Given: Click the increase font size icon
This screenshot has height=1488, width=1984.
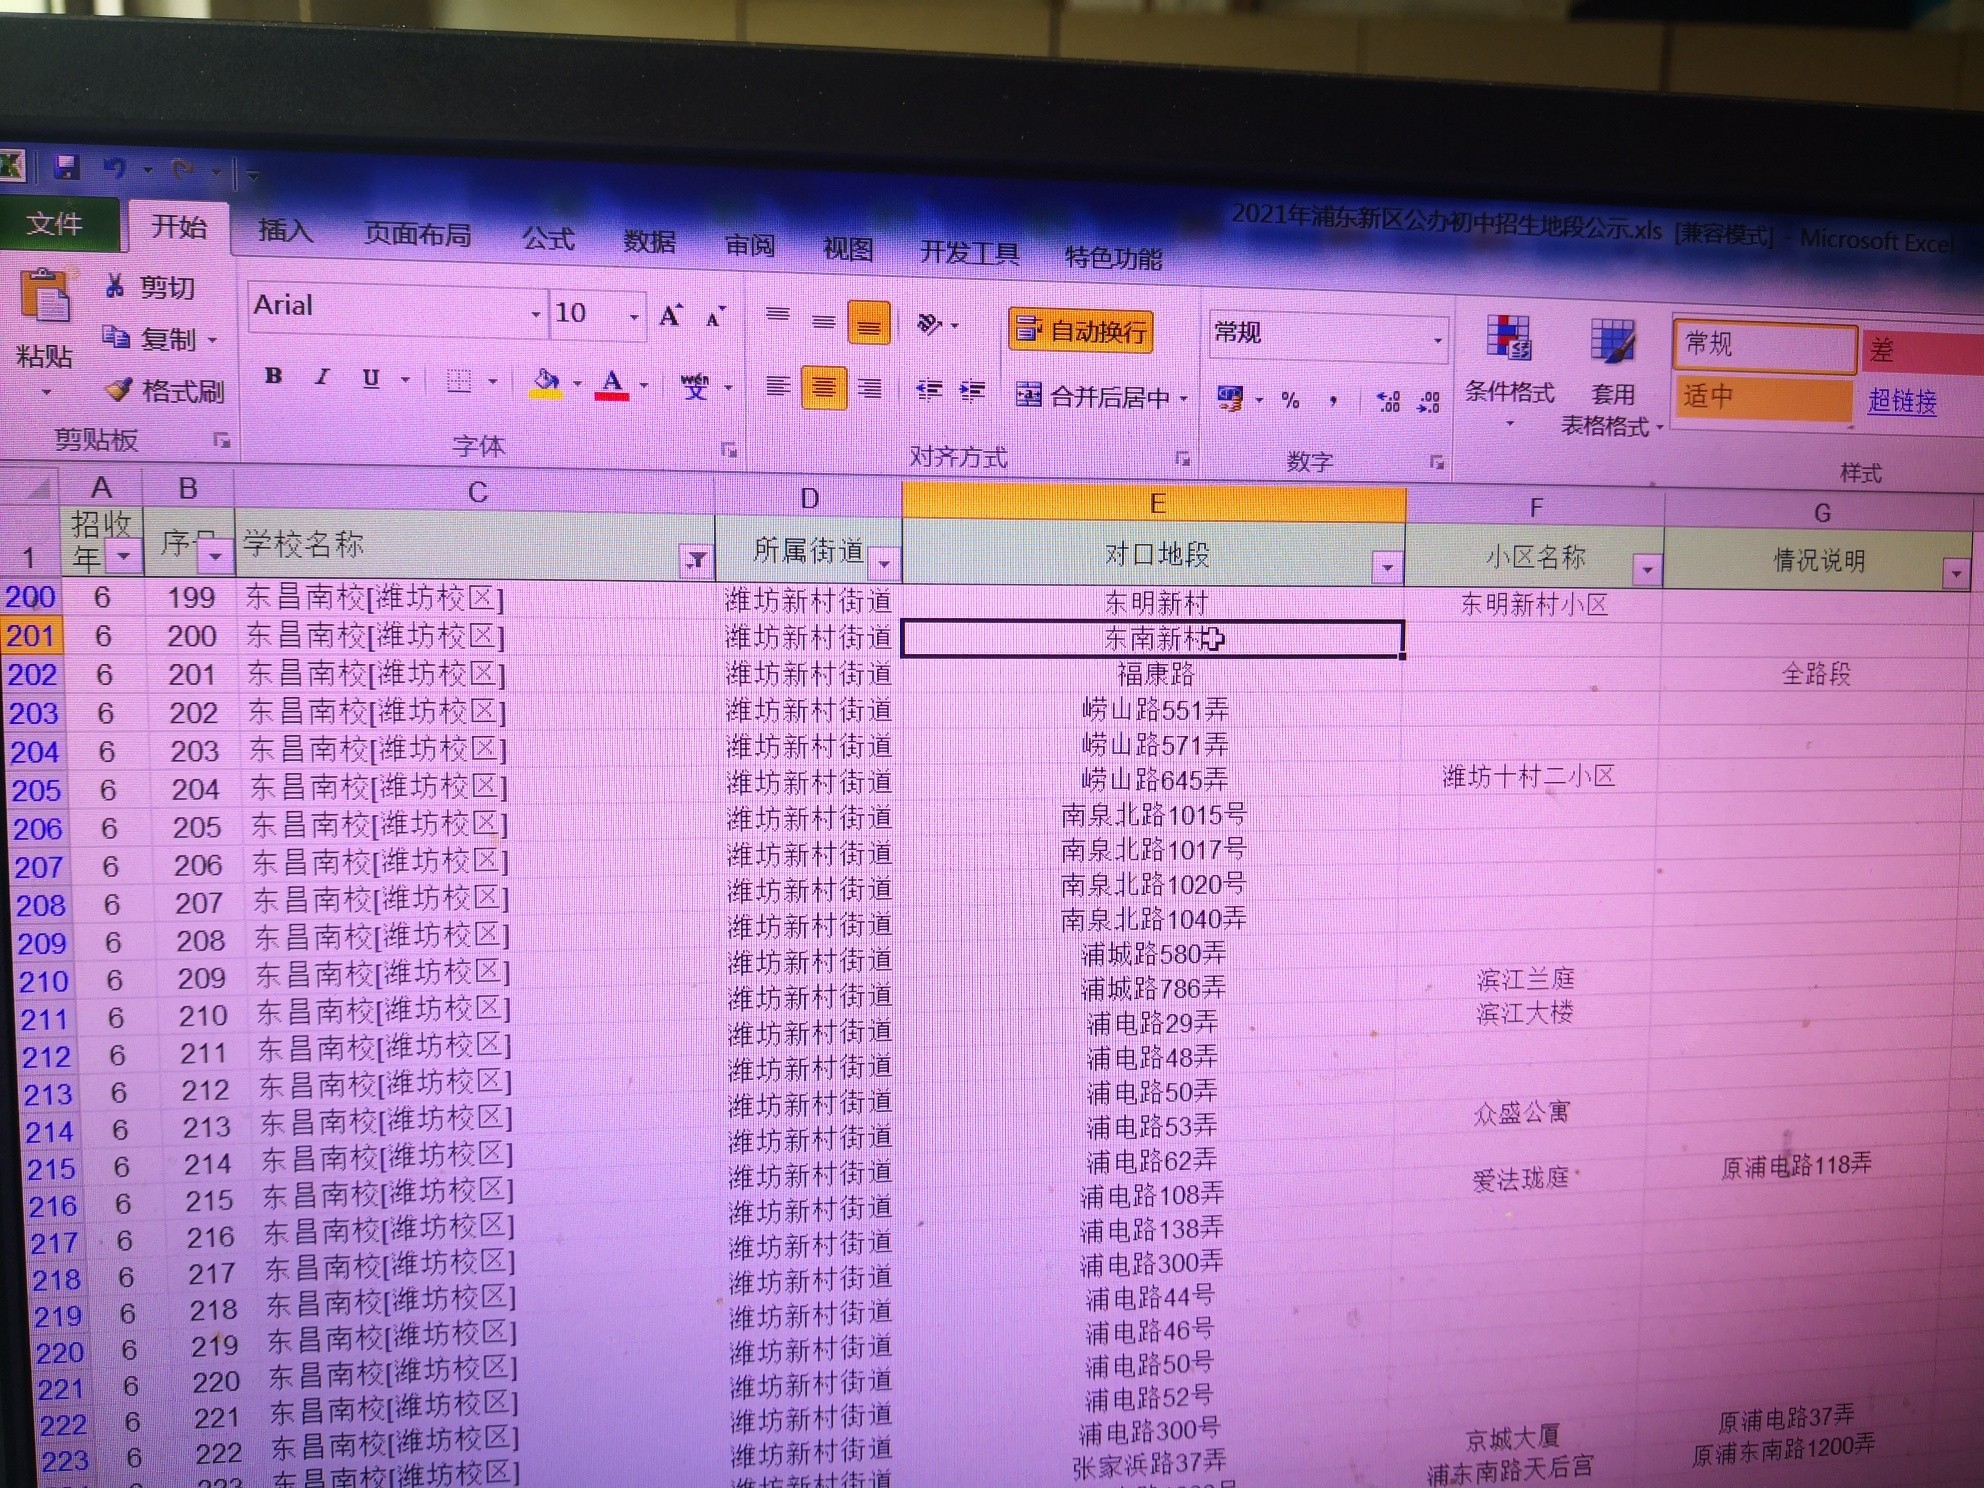Looking at the screenshot, I should tap(670, 316).
